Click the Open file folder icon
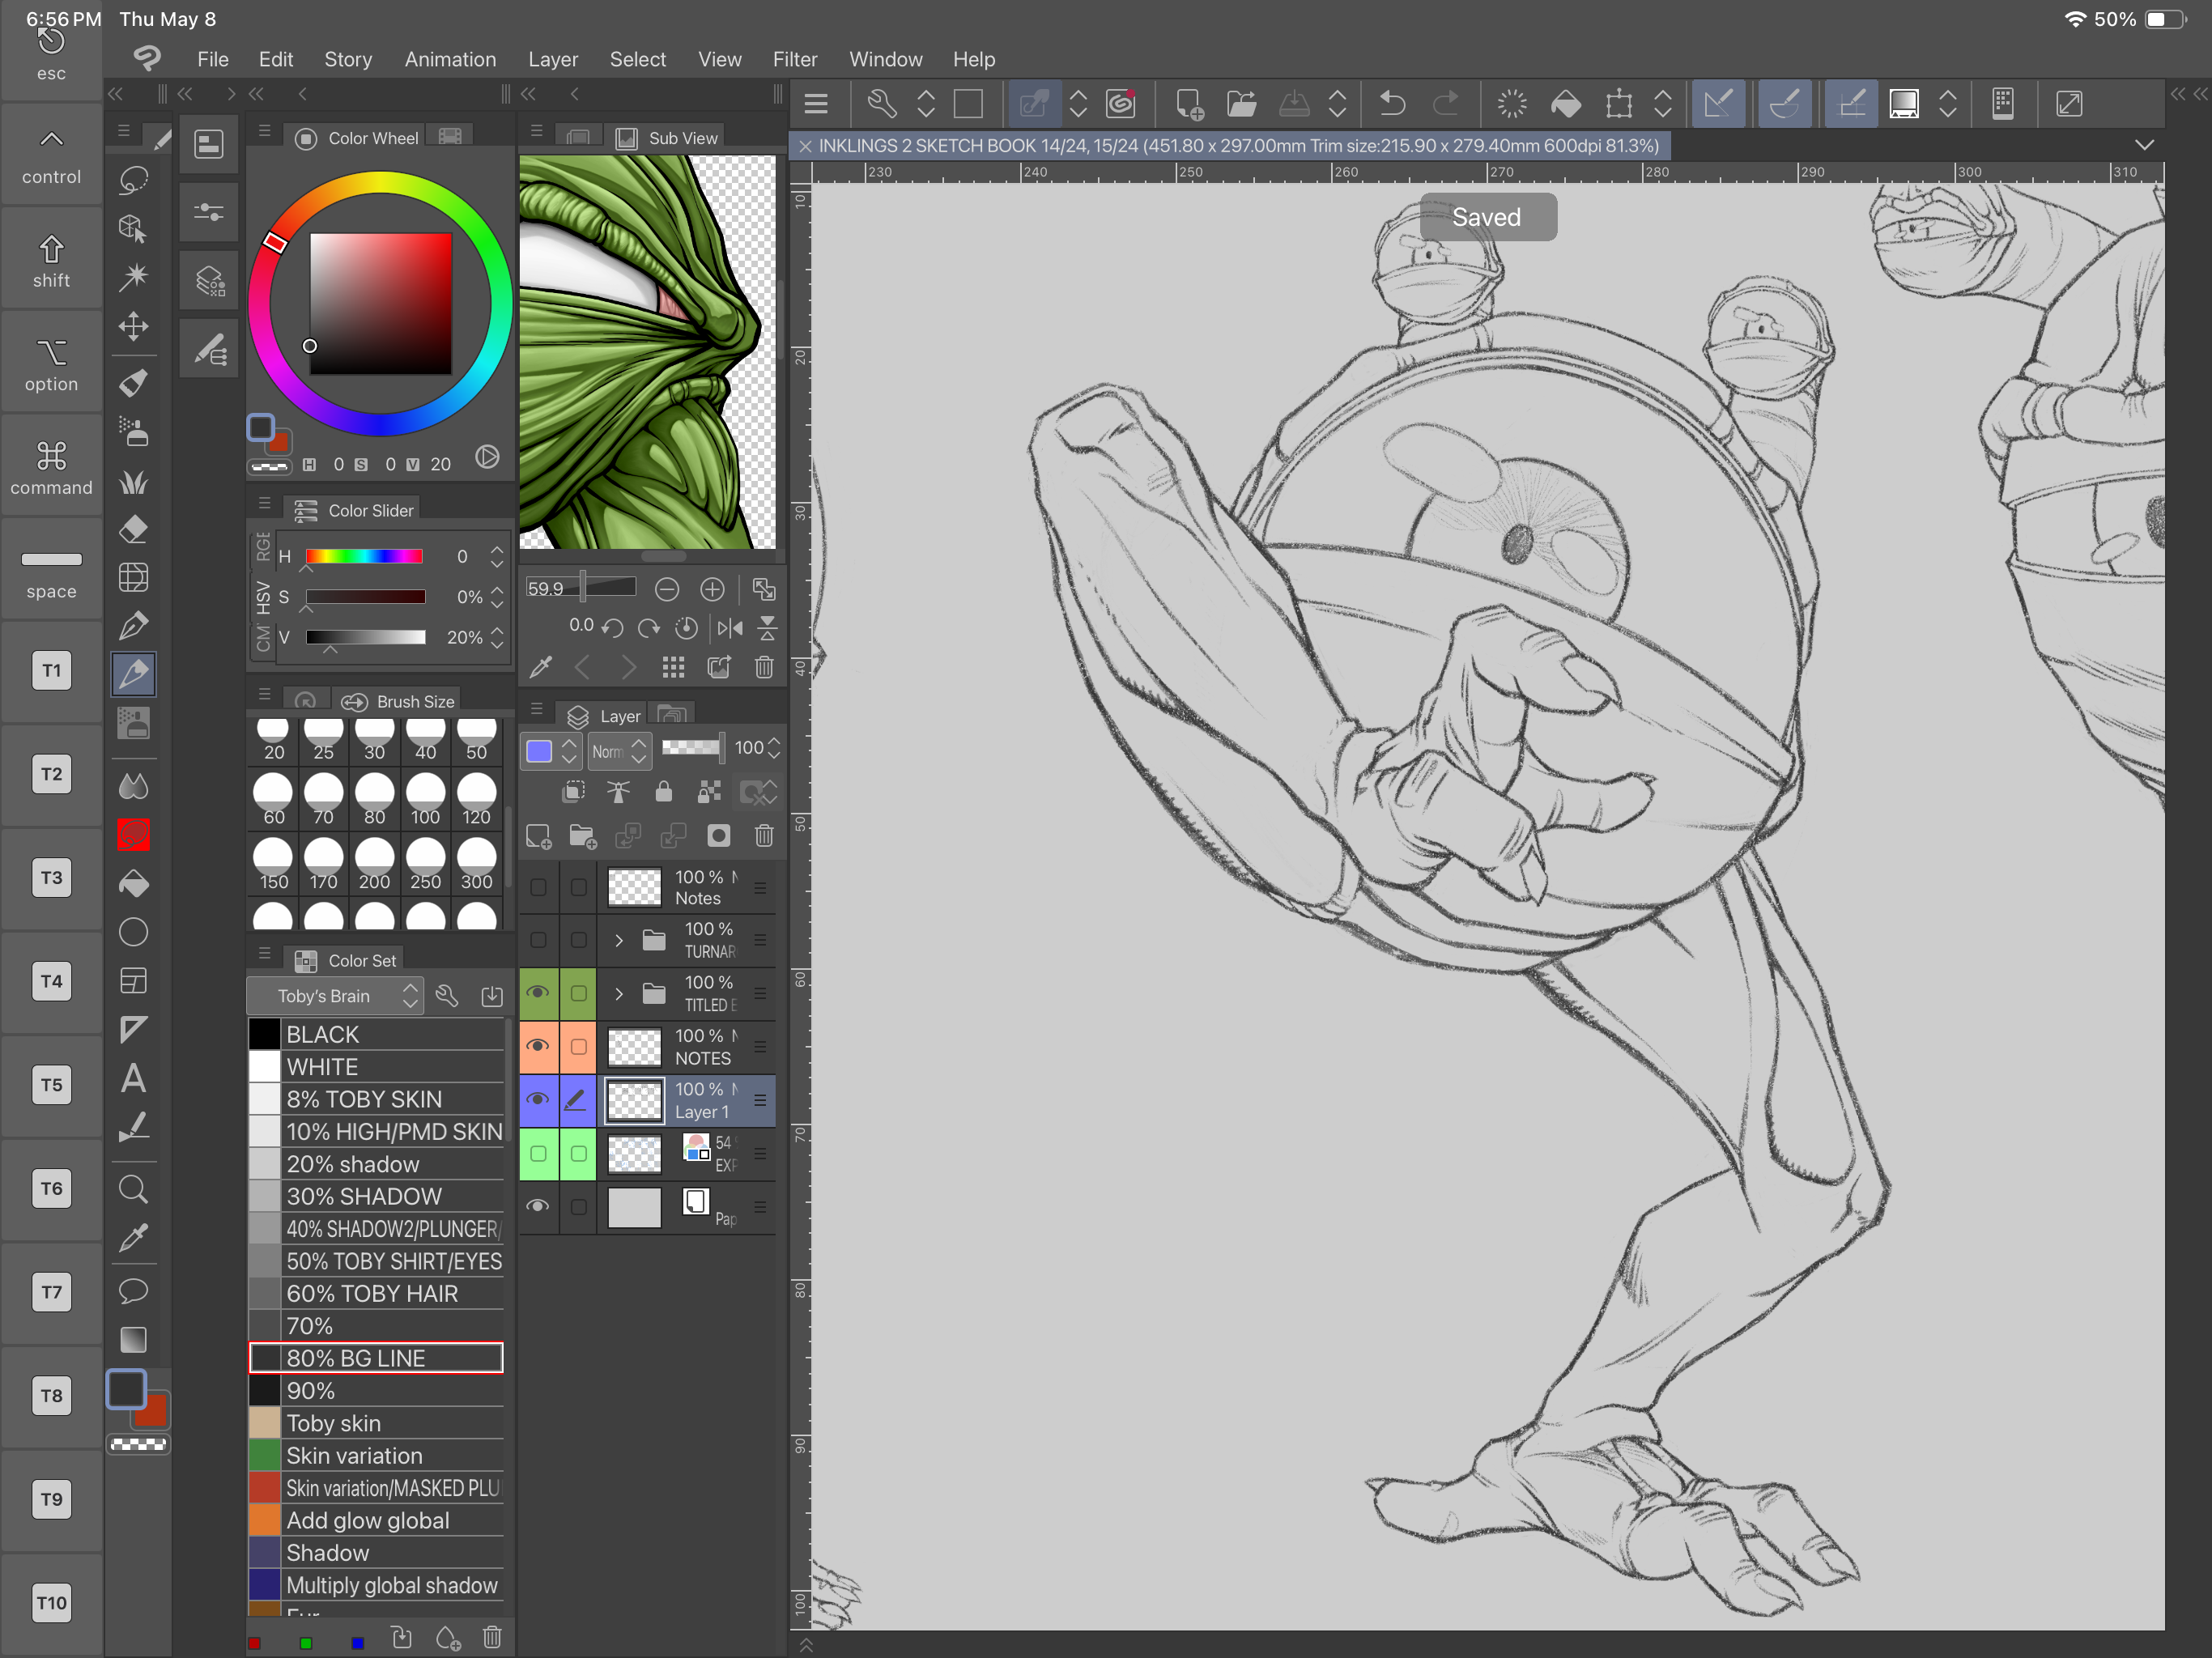Image resolution: width=2212 pixels, height=1658 pixels. (1241, 104)
